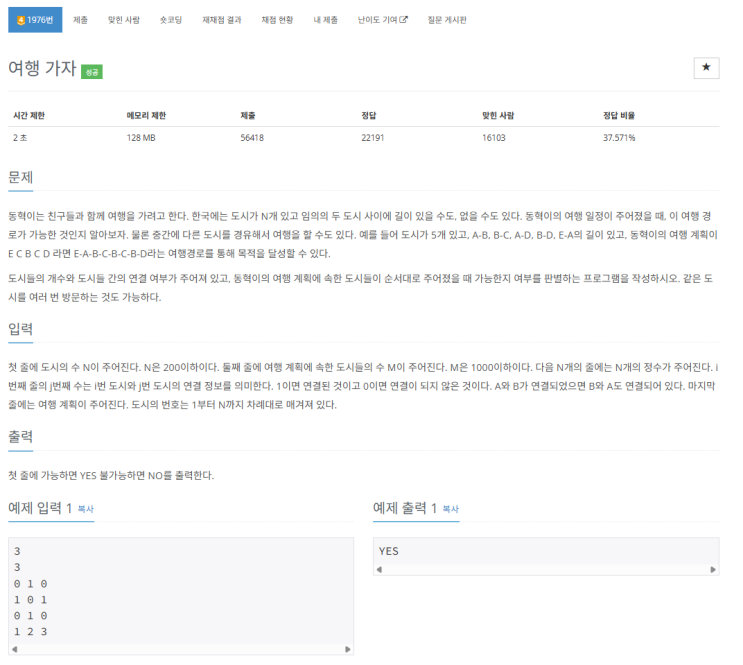
Task: Open the 1976번 problem tab
Action: coord(35,20)
